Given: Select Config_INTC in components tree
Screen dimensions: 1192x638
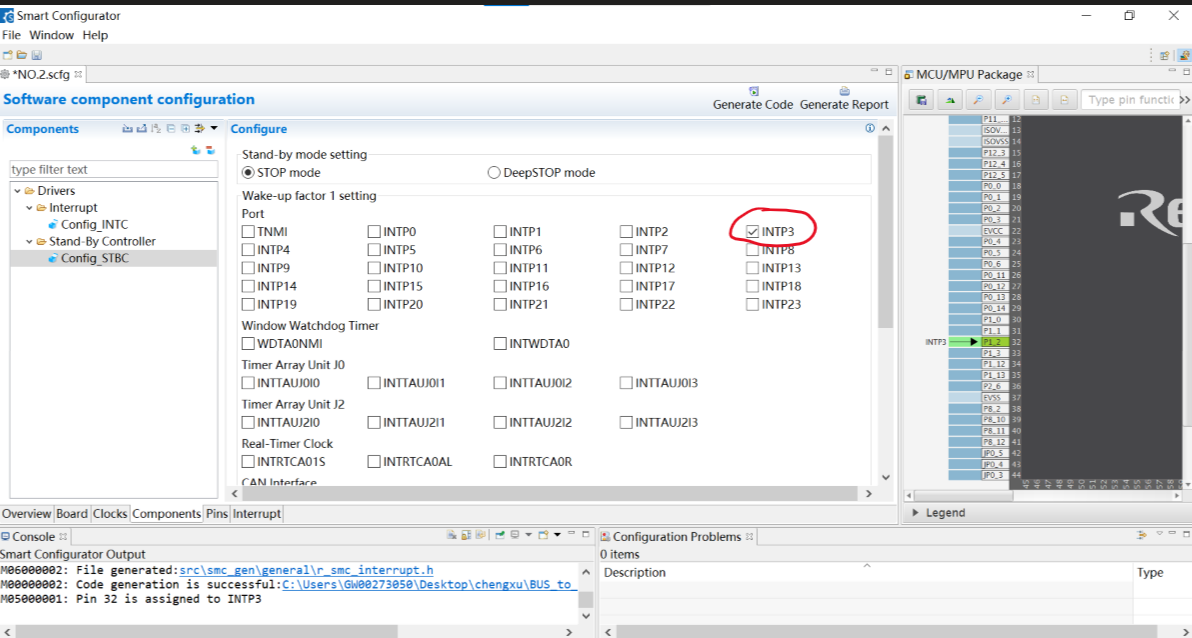Looking at the screenshot, I should 94,224.
